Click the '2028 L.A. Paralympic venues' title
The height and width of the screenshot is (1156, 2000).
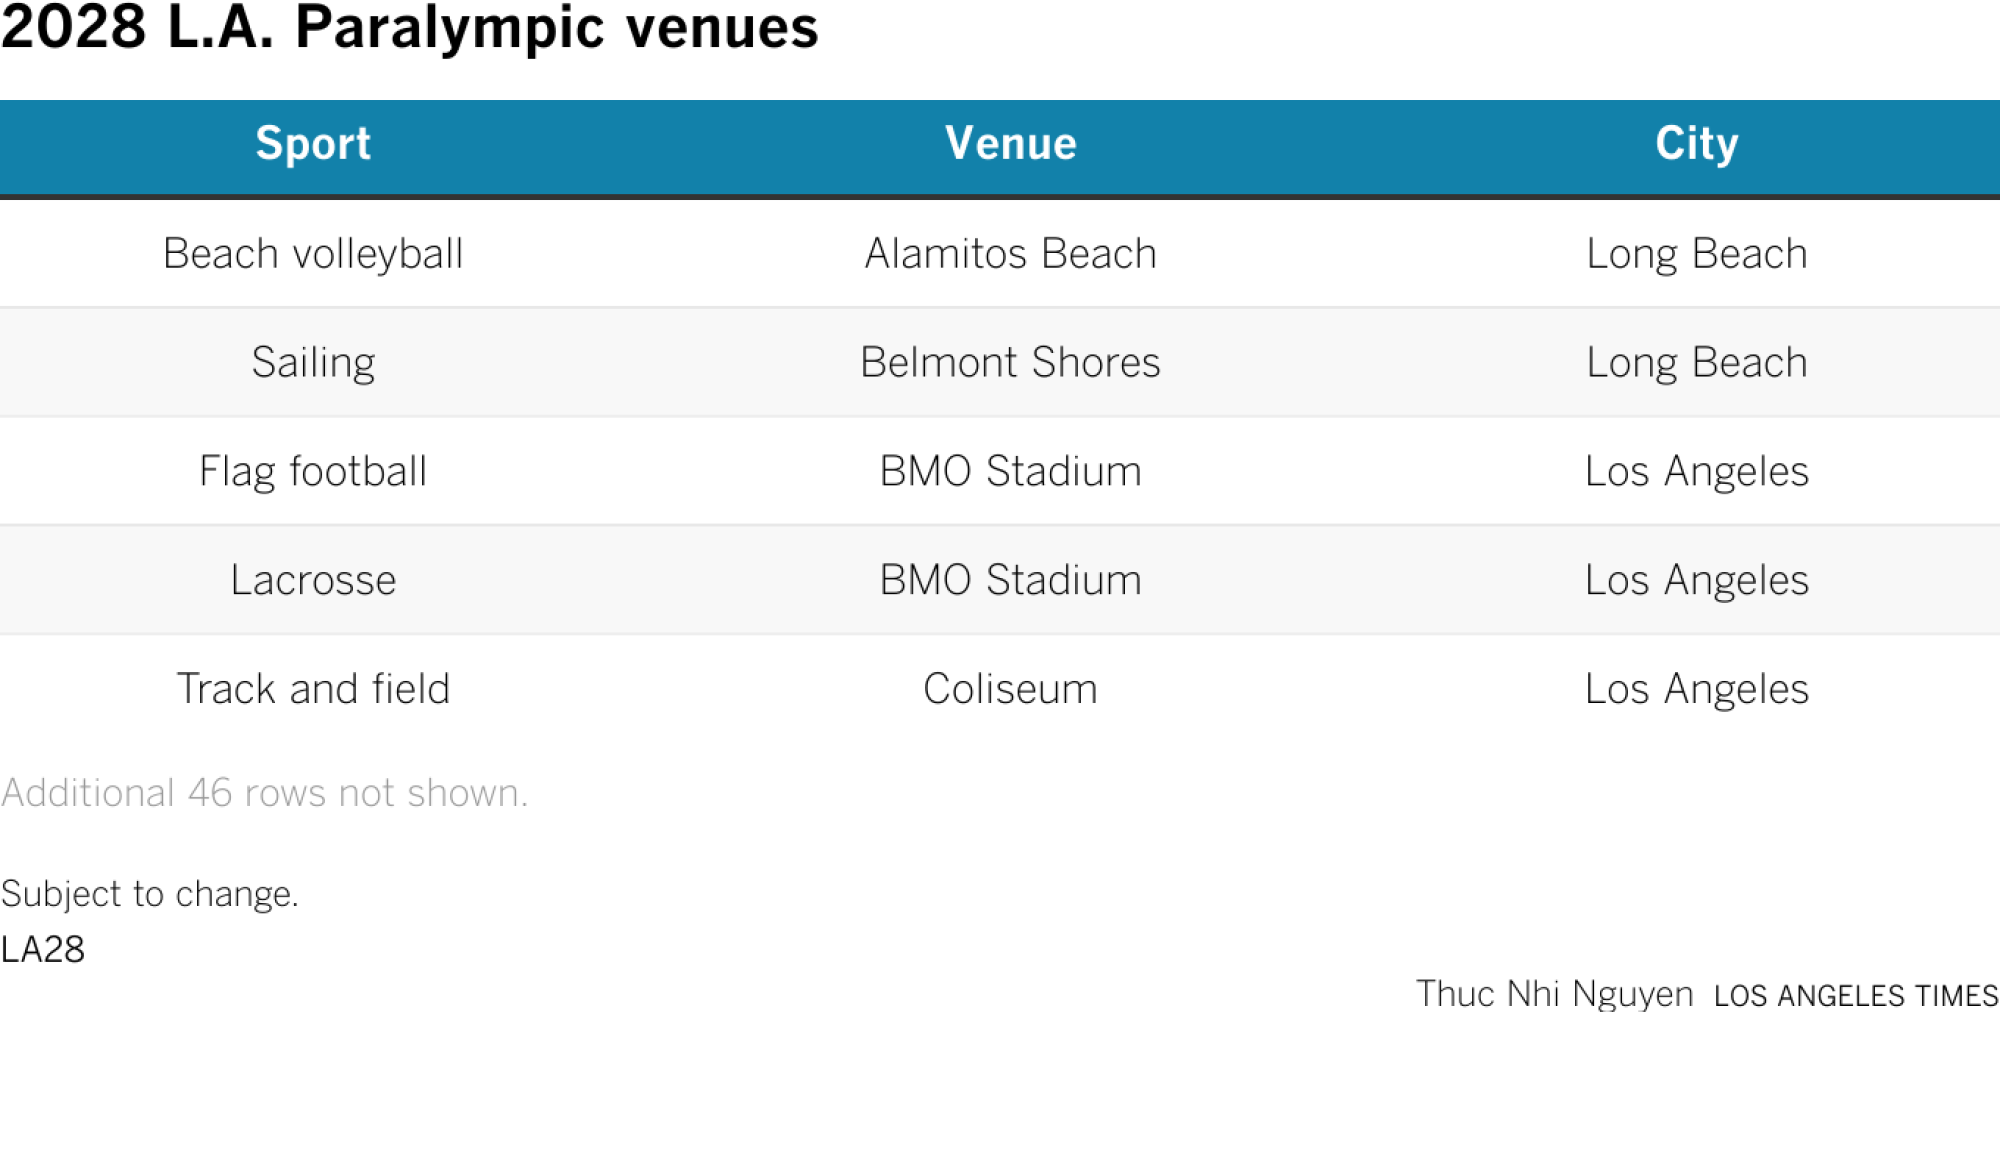[x=409, y=28]
